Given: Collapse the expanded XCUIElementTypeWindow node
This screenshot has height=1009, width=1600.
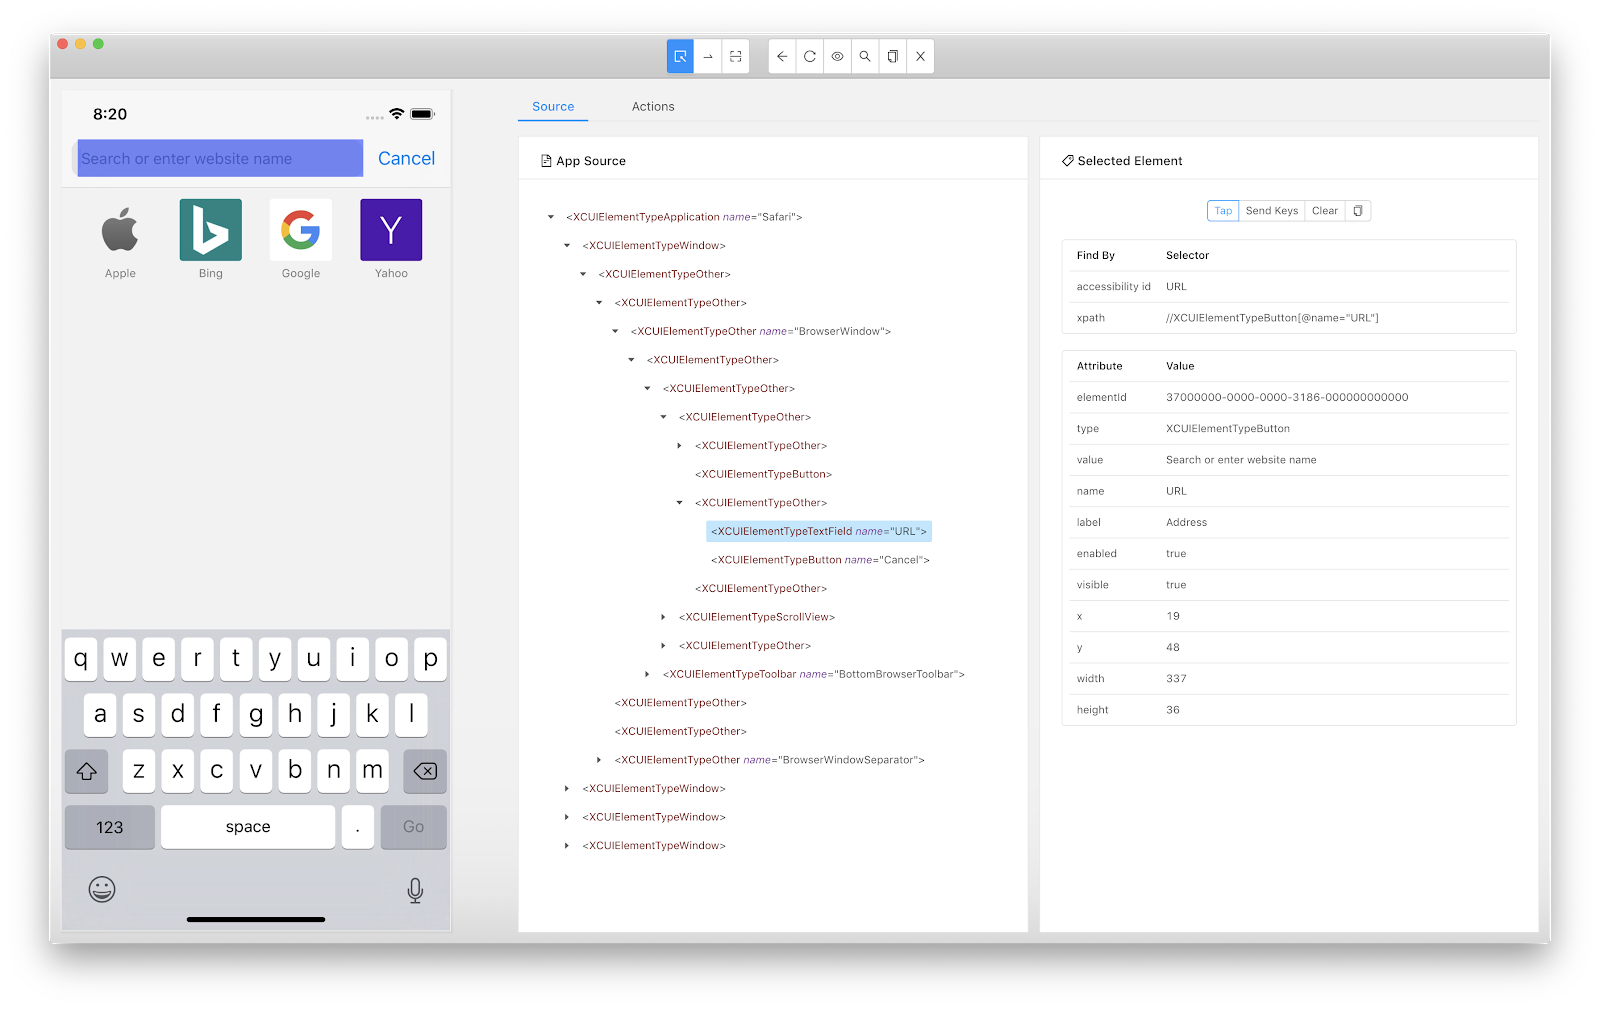Looking at the screenshot, I should (567, 246).
